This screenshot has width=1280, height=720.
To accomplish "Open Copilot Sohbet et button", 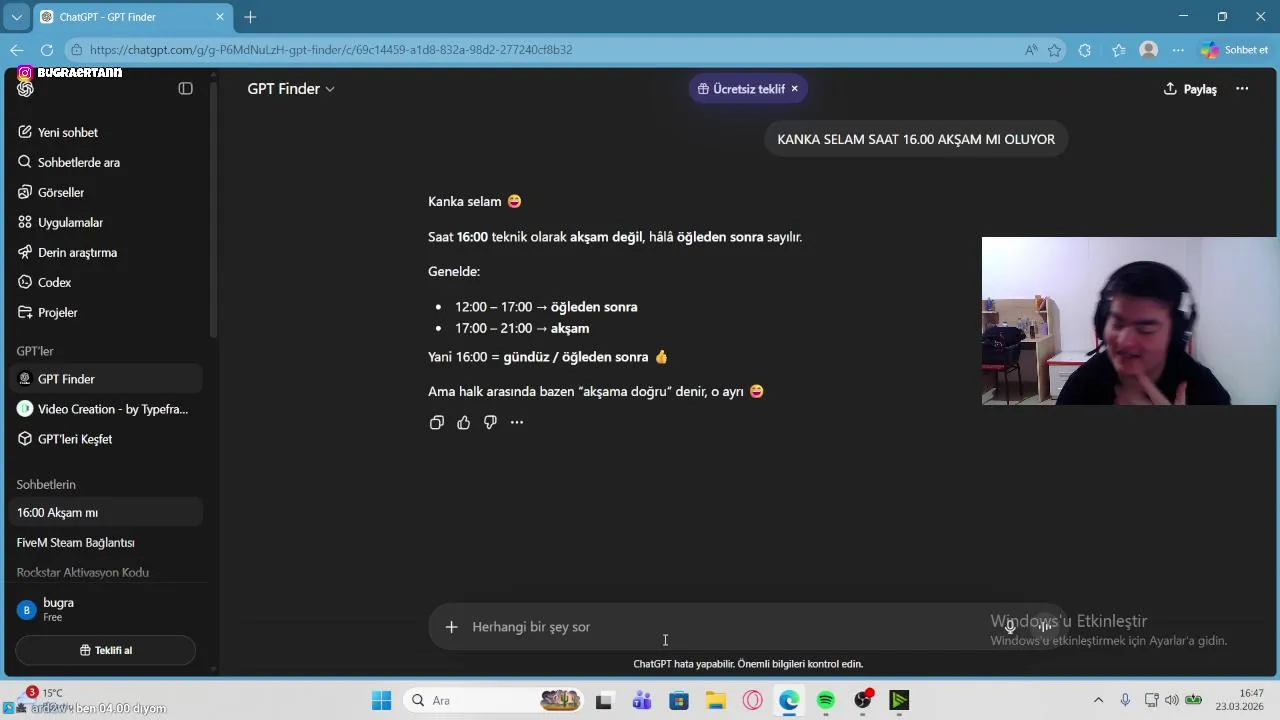I will click(x=1235, y=50).
